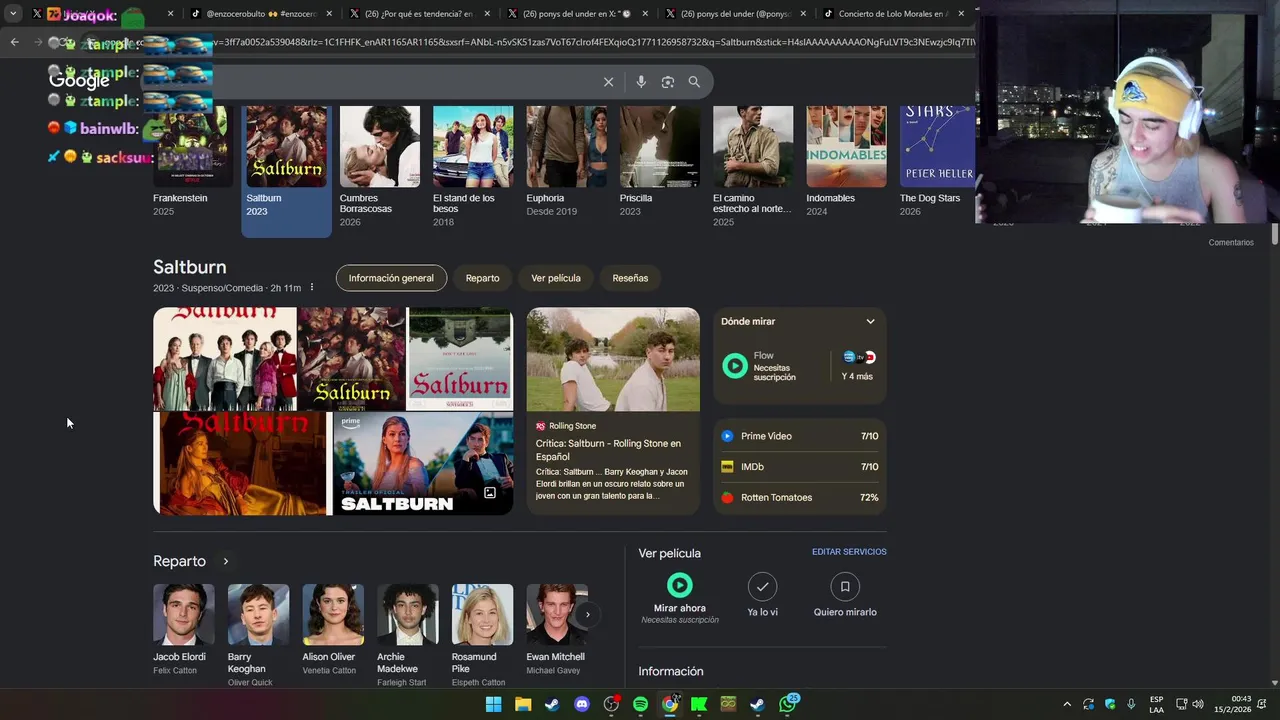The height and width of the screenshot is (720, 1280).
Task: Show more cast with carousel arrow
Action: coord(588,615)
